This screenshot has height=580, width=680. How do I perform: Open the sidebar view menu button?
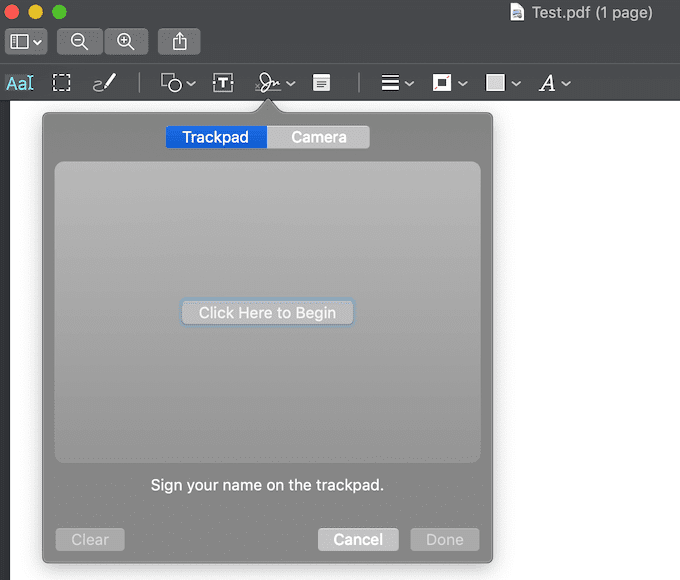click(26, 42)
